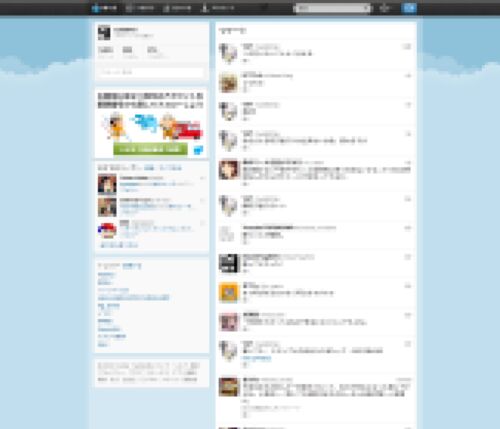Dismiss the dark-haired portrait follow suggestion
This screenshot has width=500, height=429.
[x=202, y=178]
